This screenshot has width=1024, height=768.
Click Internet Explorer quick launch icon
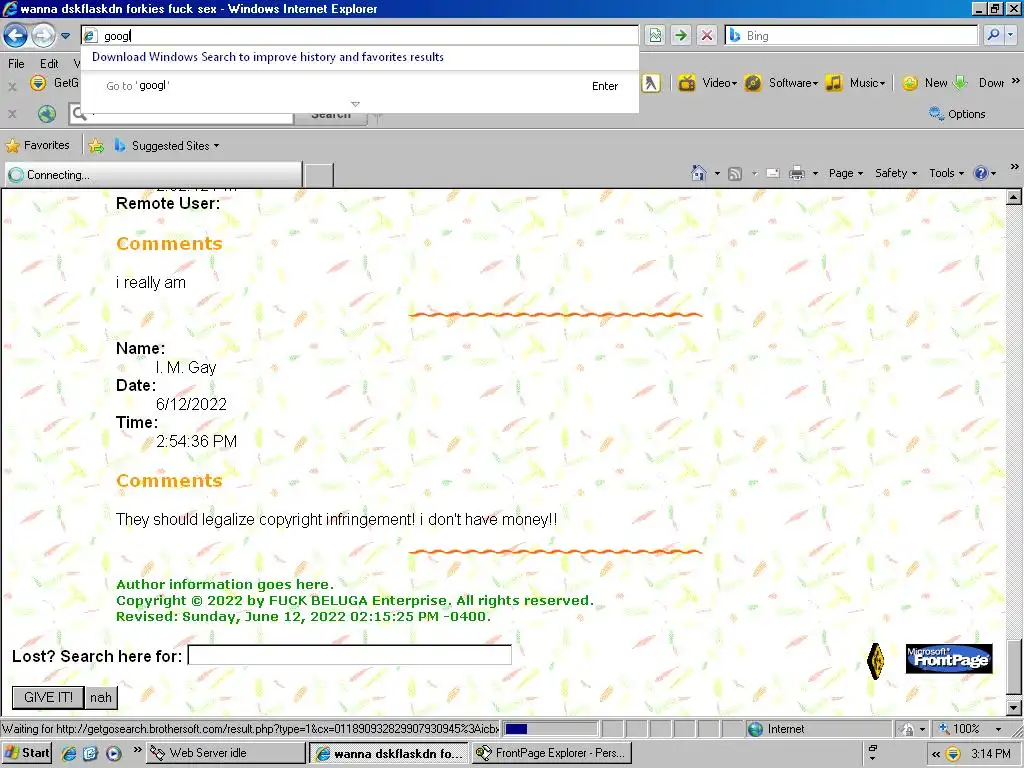click(x=69, y=753)
